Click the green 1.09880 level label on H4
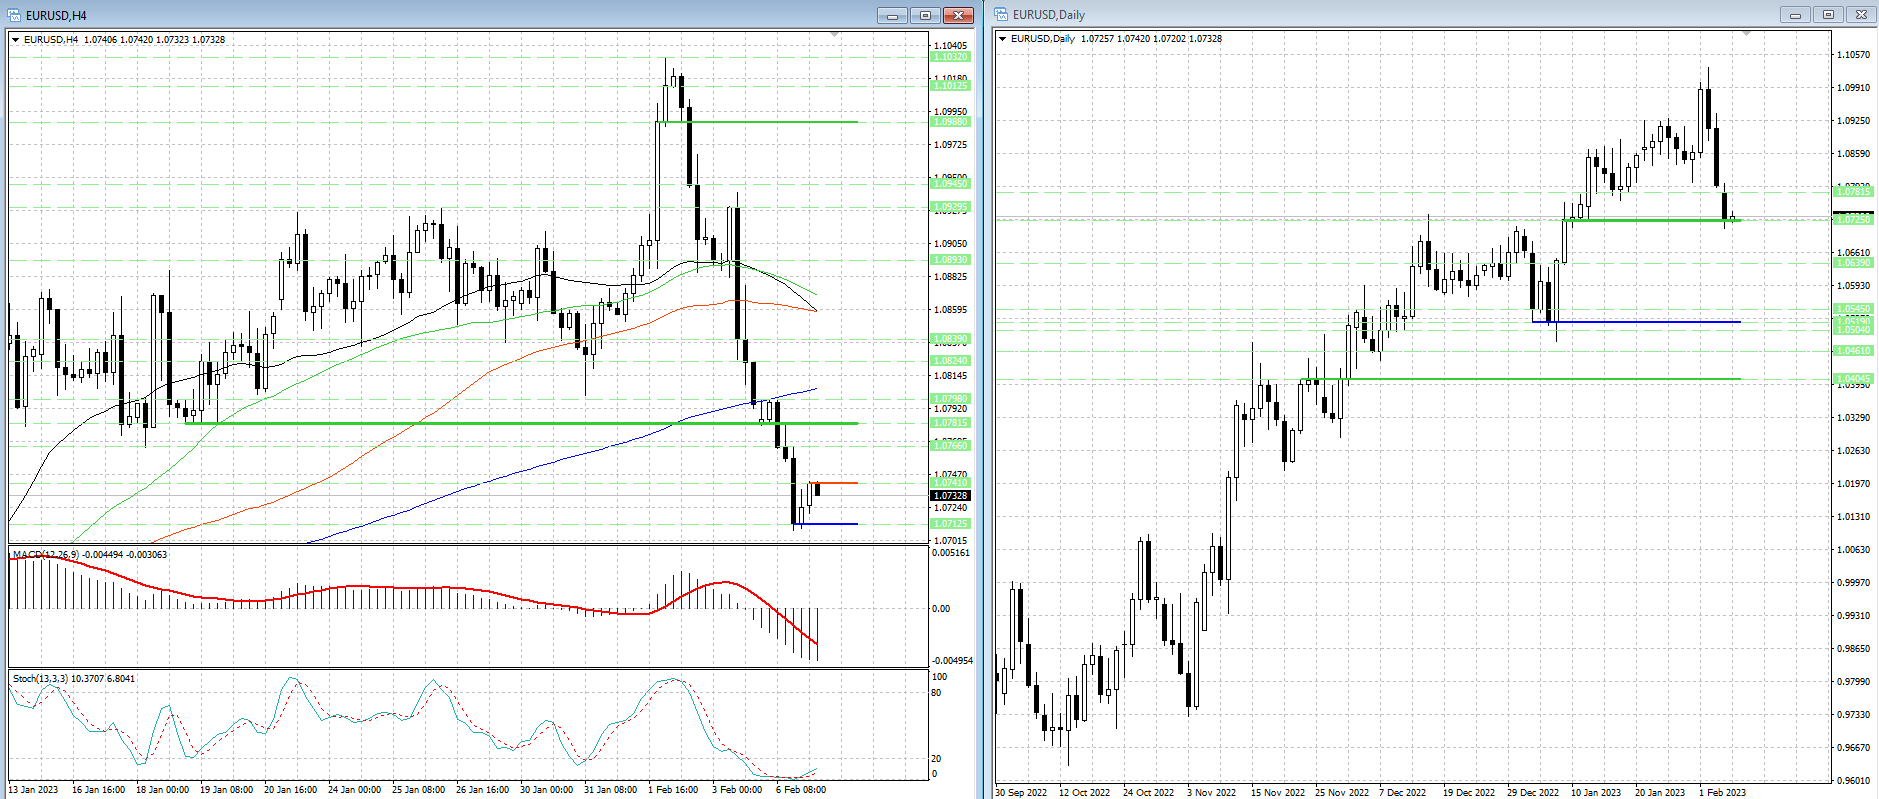 click(950, 122)
